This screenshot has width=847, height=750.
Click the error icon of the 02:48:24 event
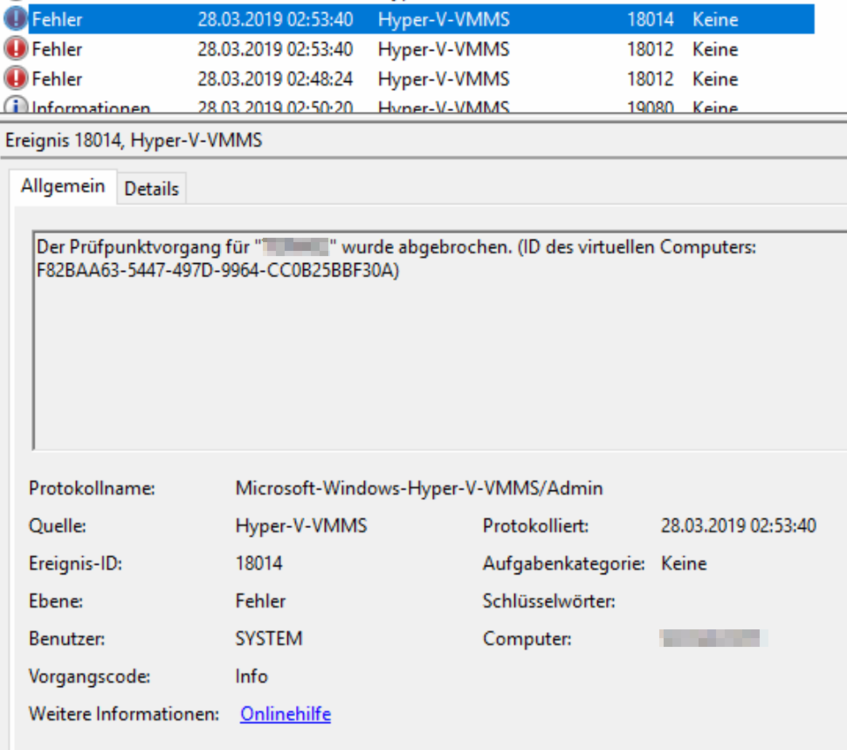[16, 79]
